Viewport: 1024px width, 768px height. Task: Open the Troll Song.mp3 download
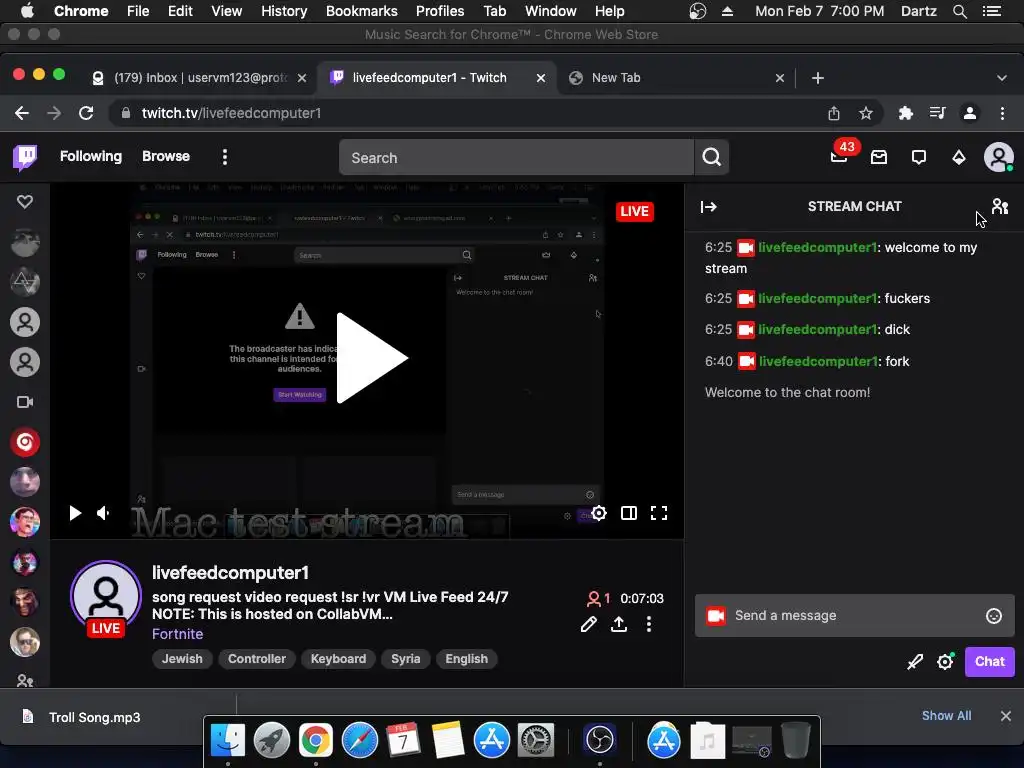[x=94, y=718]
